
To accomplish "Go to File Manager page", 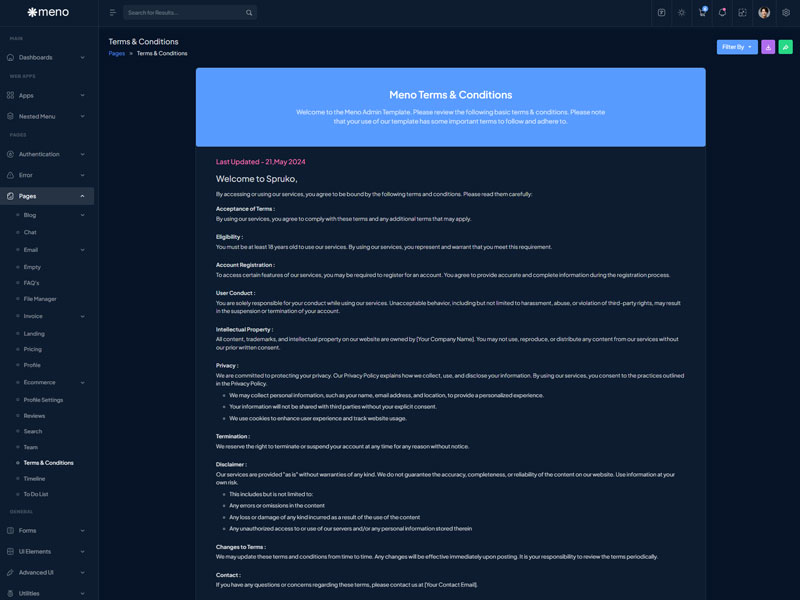I will tap(40, 299).
